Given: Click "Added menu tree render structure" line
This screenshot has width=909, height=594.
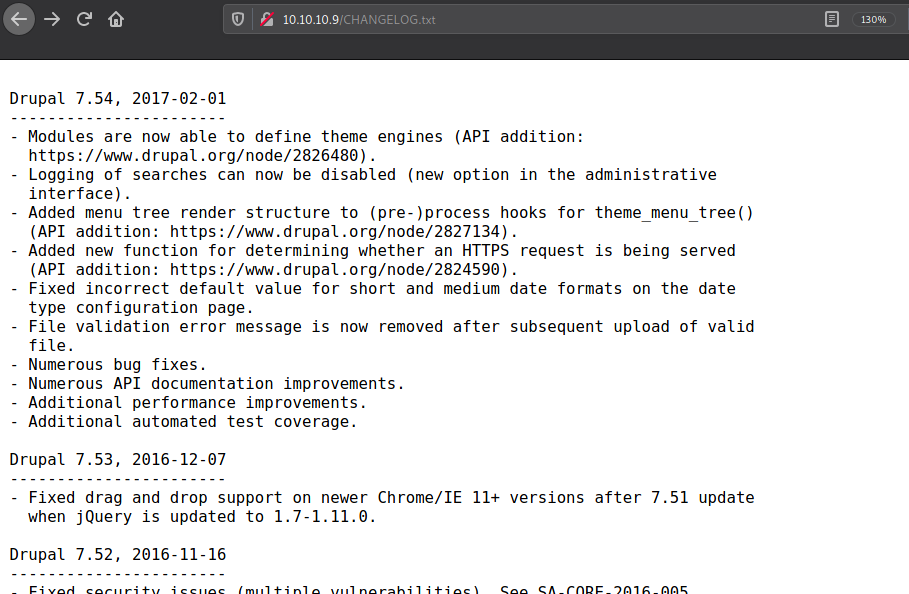Looking at the screenshot, I should 381,213.
